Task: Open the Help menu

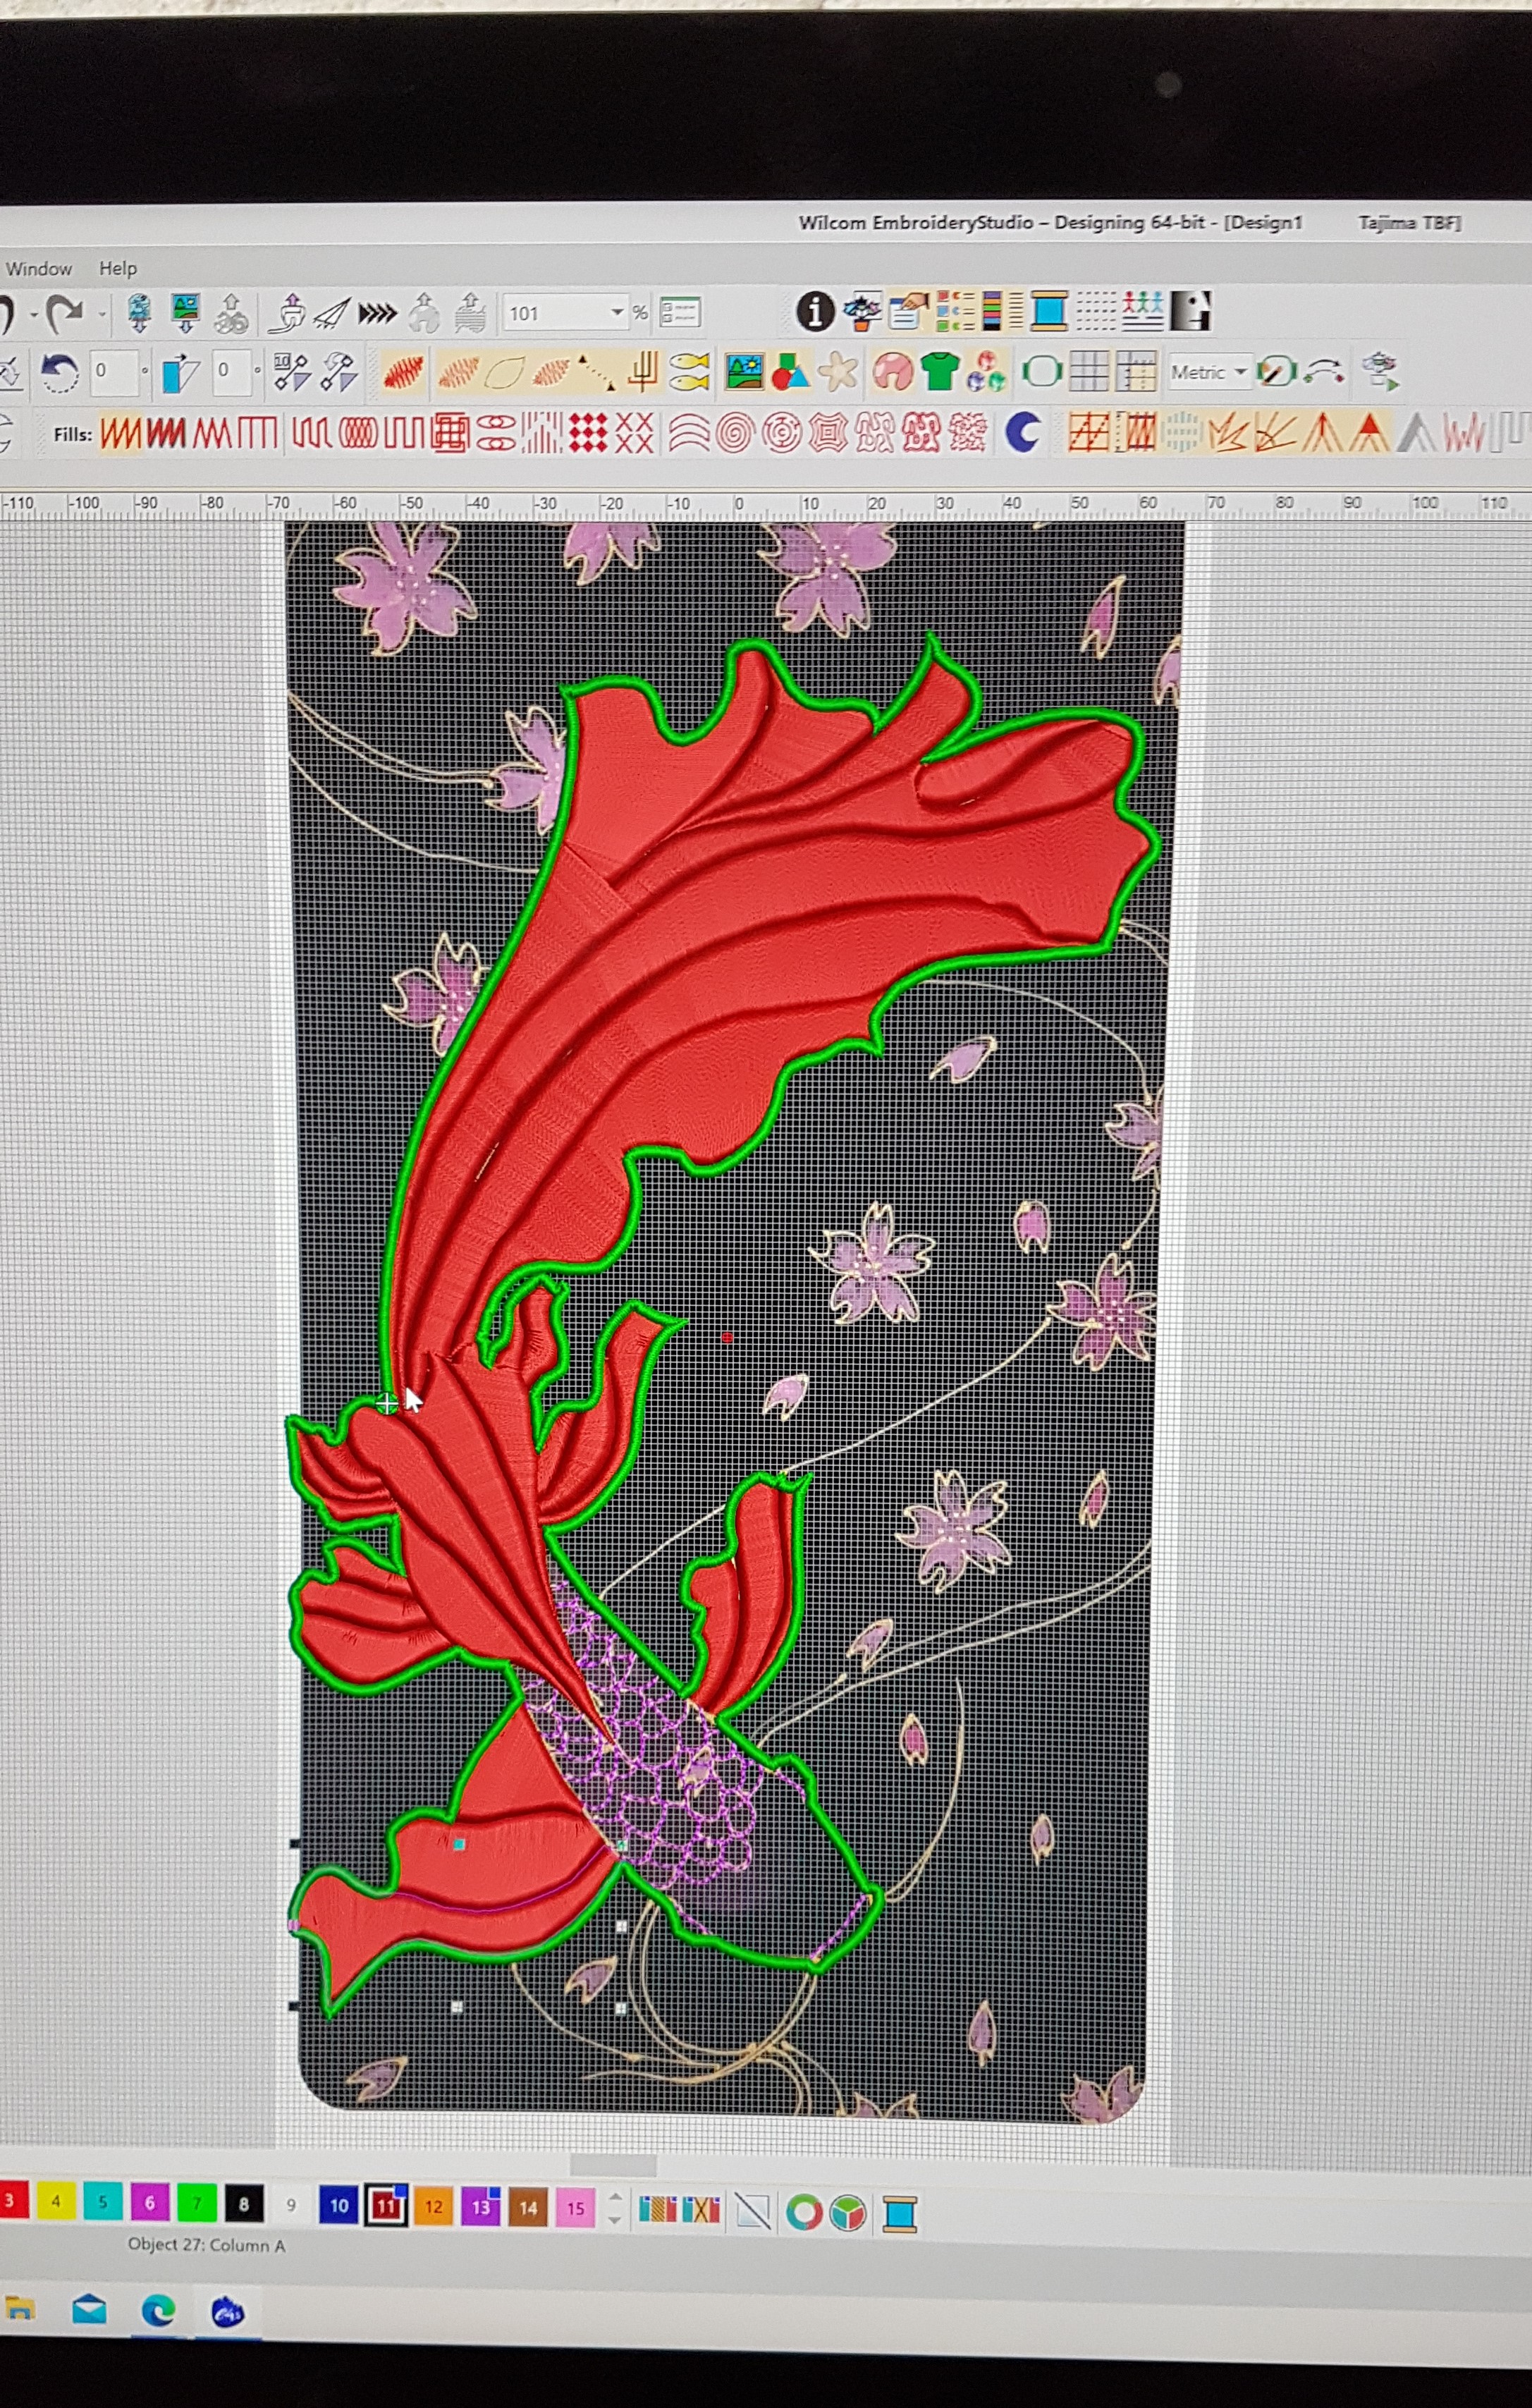Action: [118, 268]
